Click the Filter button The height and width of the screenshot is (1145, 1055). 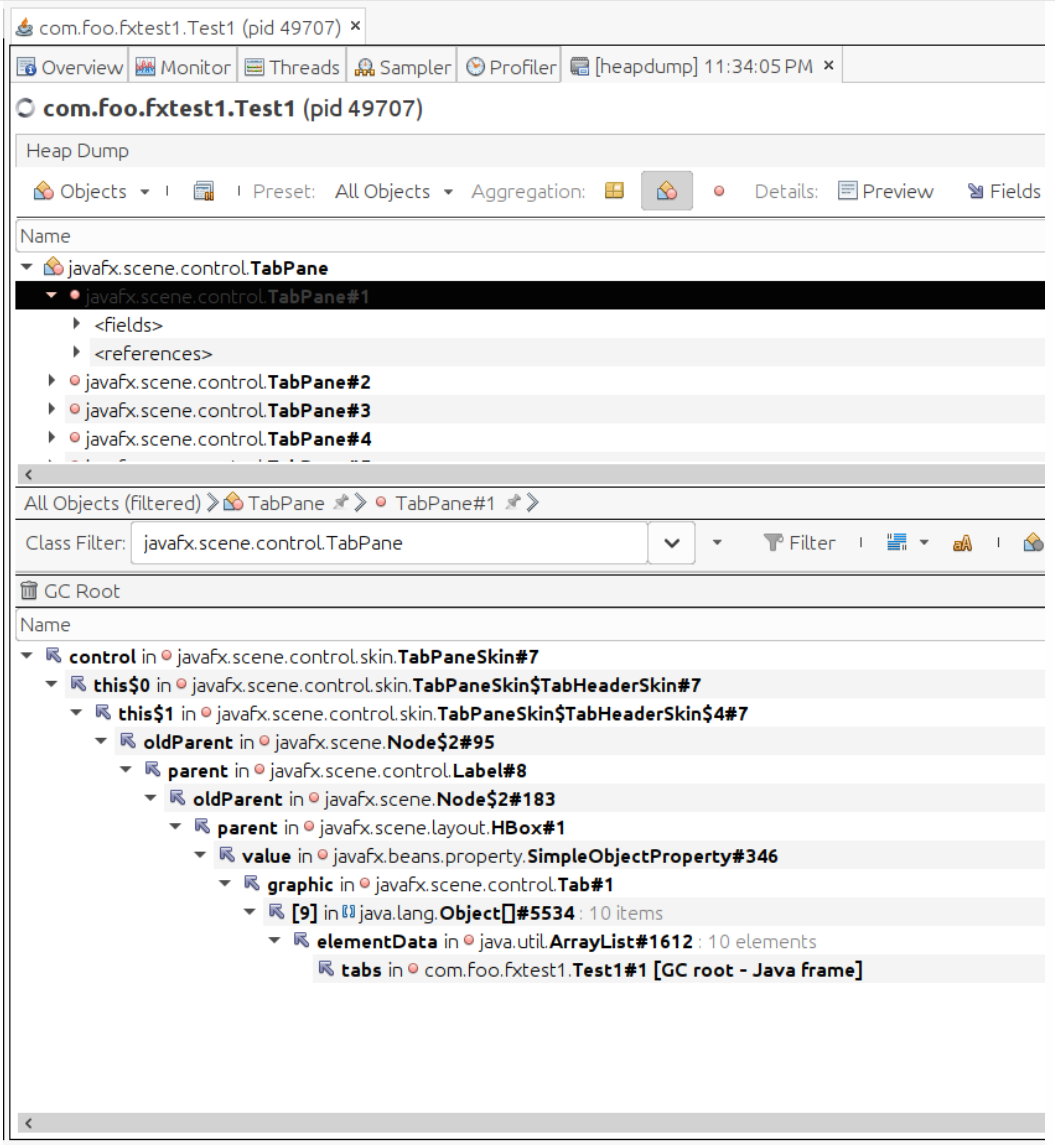click(x=799, y=543)
